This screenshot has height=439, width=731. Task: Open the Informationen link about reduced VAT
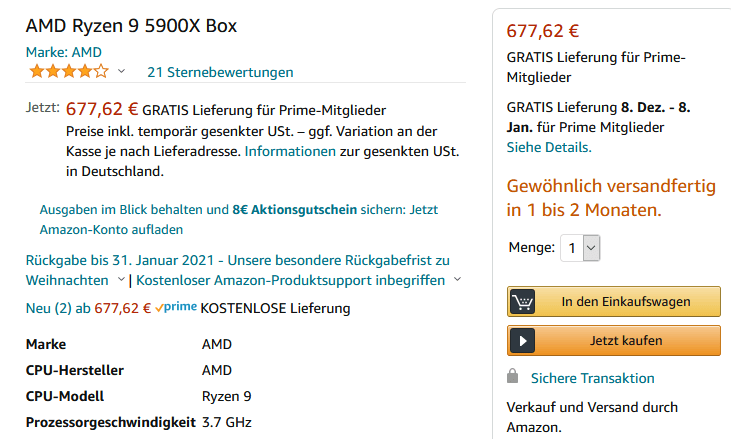click(x=290, y=151)
